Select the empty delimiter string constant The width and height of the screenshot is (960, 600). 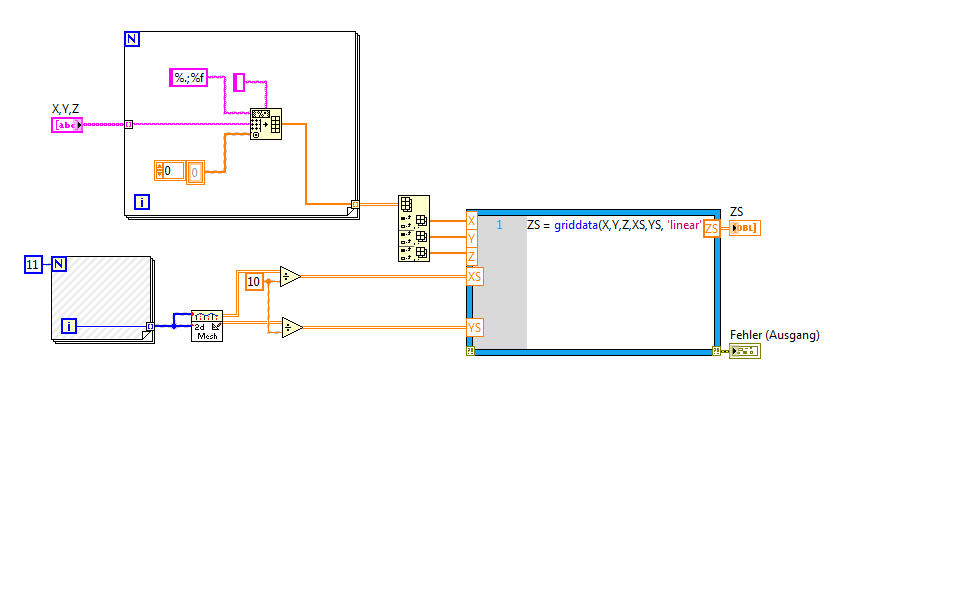(239, 83)
